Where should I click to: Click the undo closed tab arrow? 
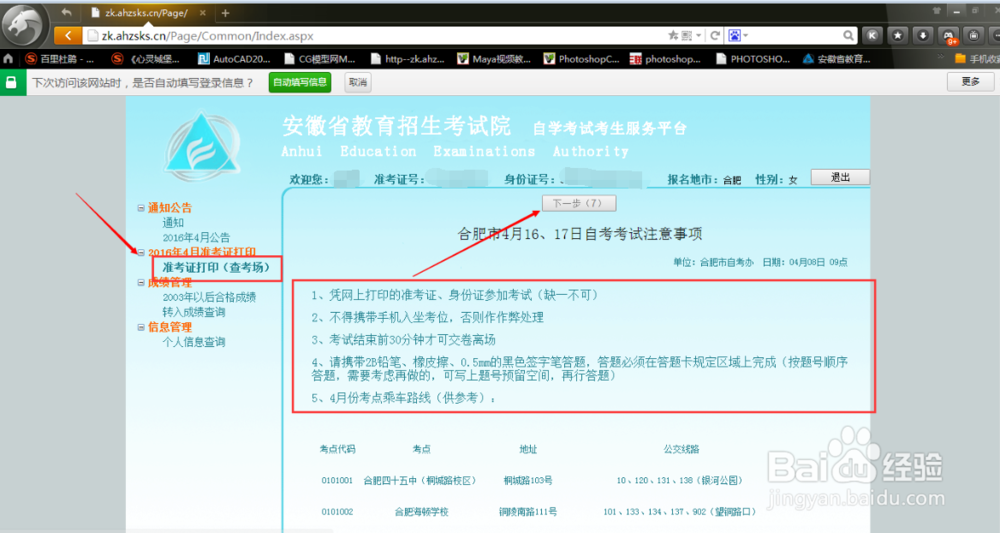click(x=66, y=12)
